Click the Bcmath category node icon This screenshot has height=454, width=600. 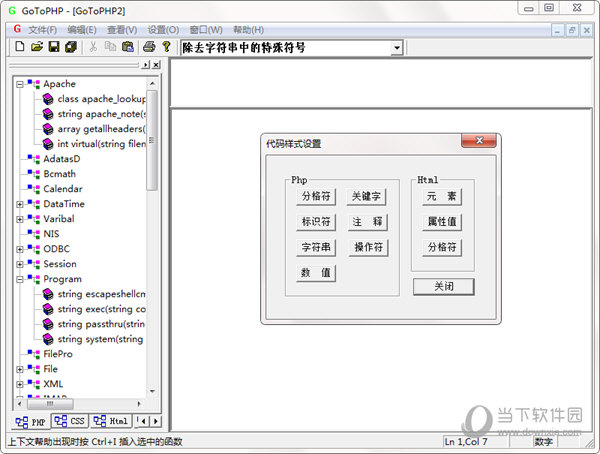tap(34, 174)
